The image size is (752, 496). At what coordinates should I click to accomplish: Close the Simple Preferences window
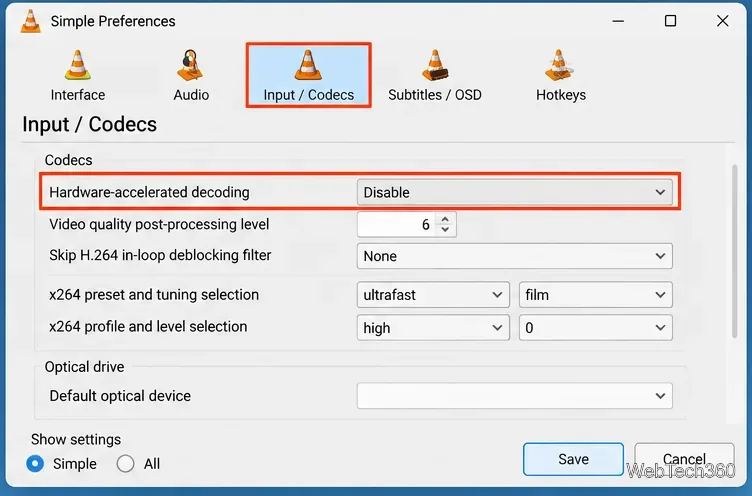pyautogui.click(x=722, y=21)
